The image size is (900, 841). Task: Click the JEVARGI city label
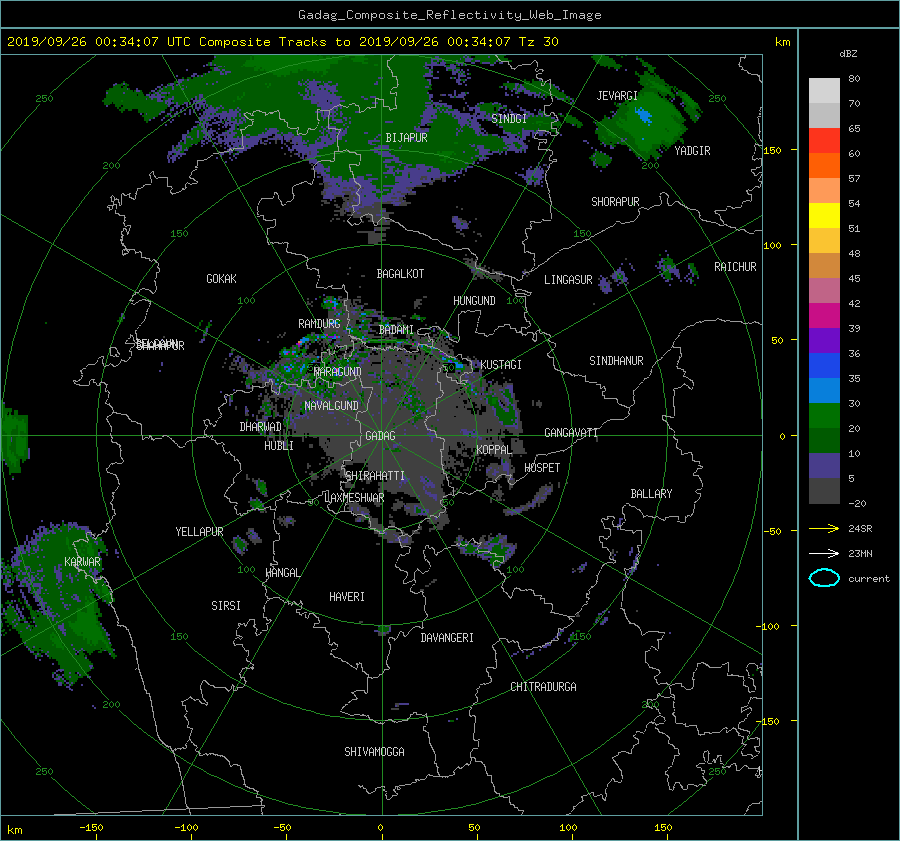click(617, 96)
